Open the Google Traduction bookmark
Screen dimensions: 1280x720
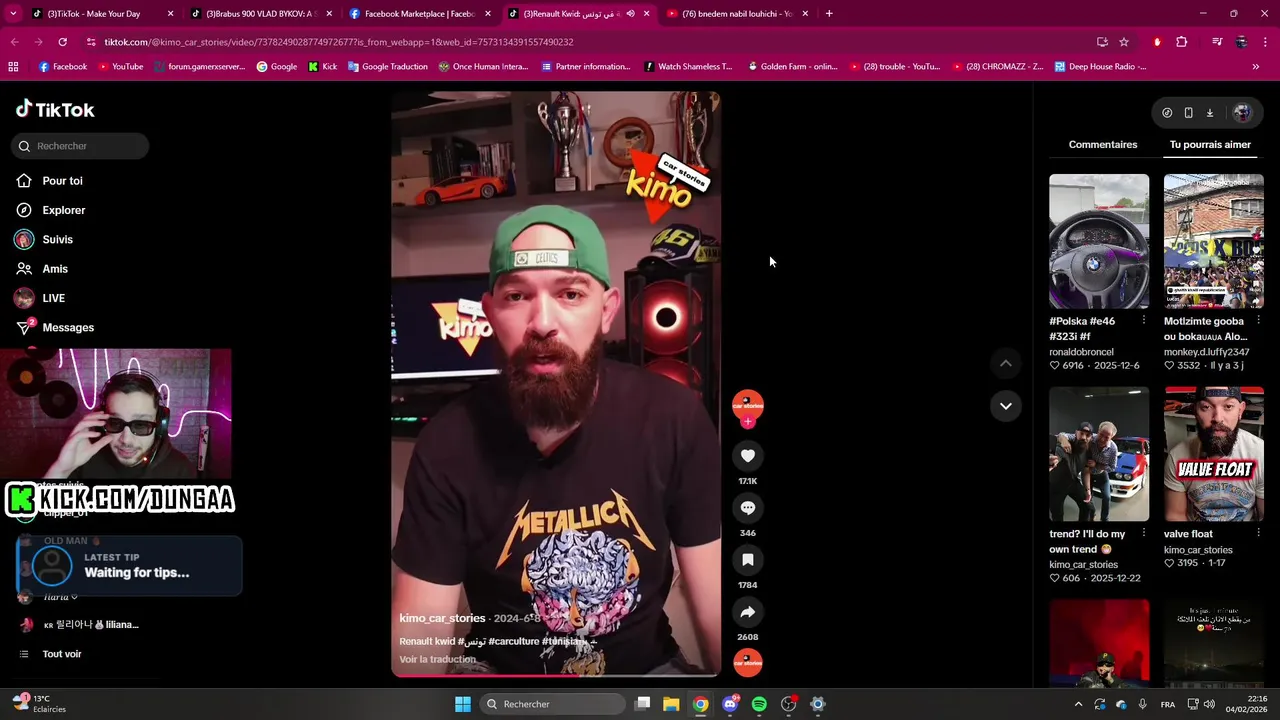point(386,67)
